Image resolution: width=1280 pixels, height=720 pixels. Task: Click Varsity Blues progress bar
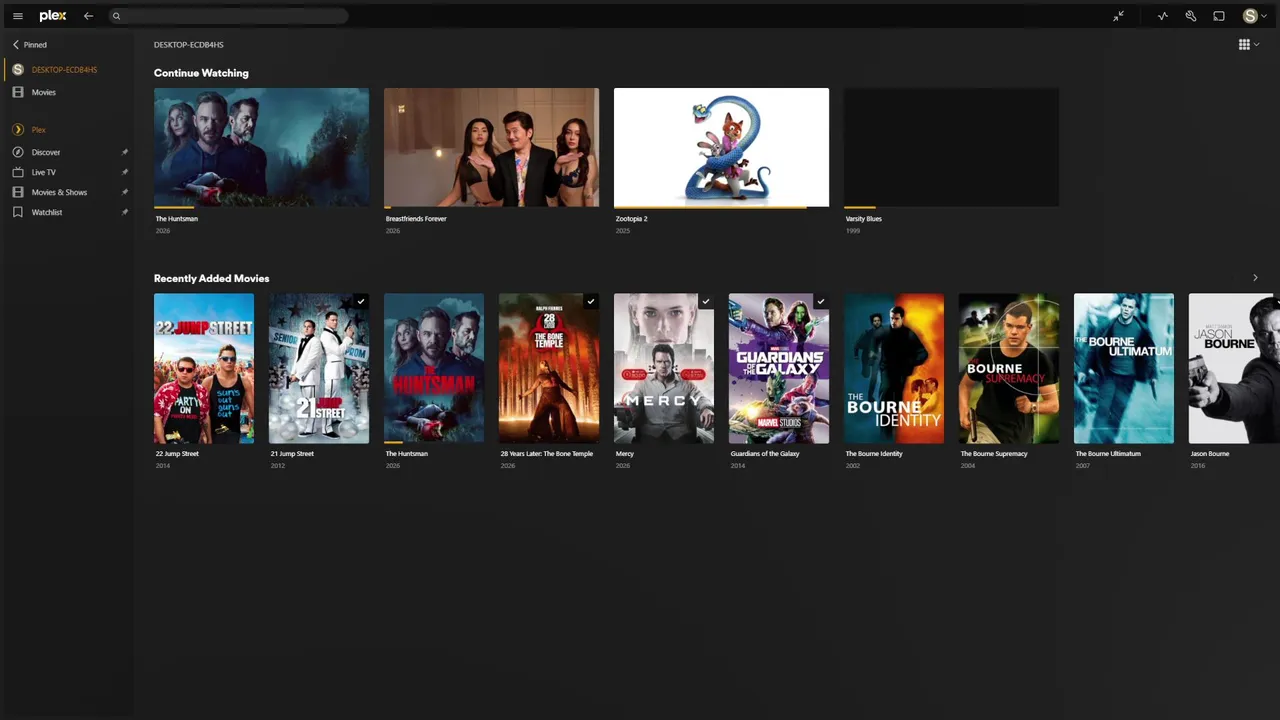(x=951, y=207)
